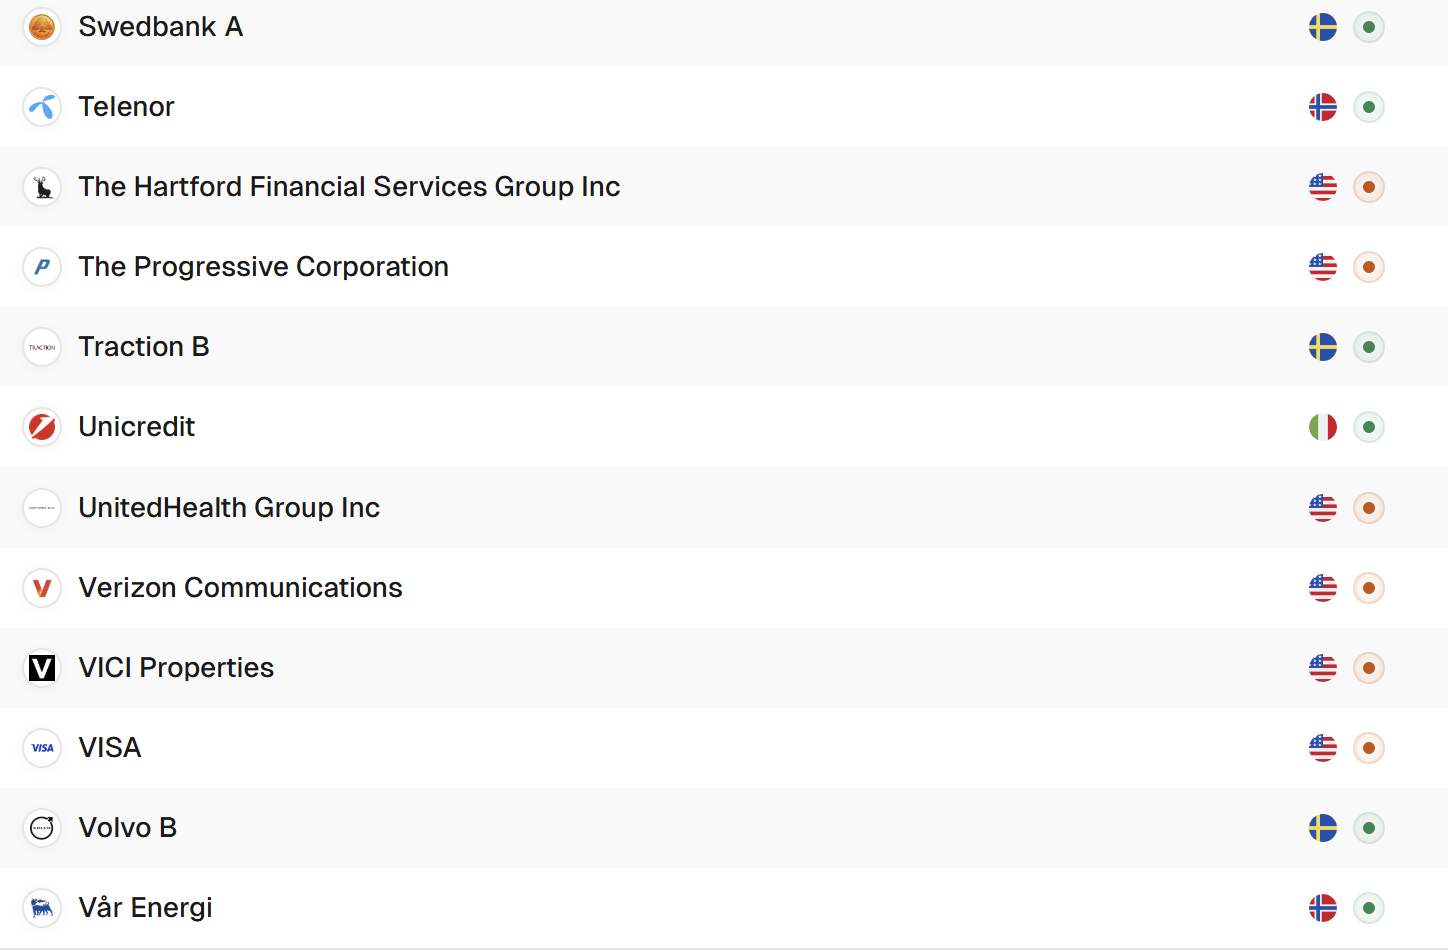This screenshot has width=1448, height=950.
Task: Click the Volvo B logo icon
Action: 42,828
